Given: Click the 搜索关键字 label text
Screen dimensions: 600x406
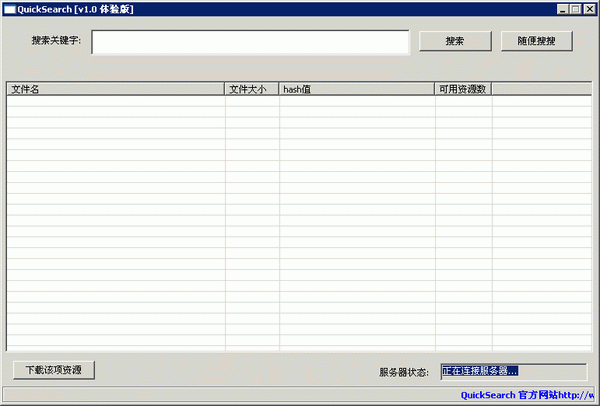Looking at the screenshot, I should [56, 40].
